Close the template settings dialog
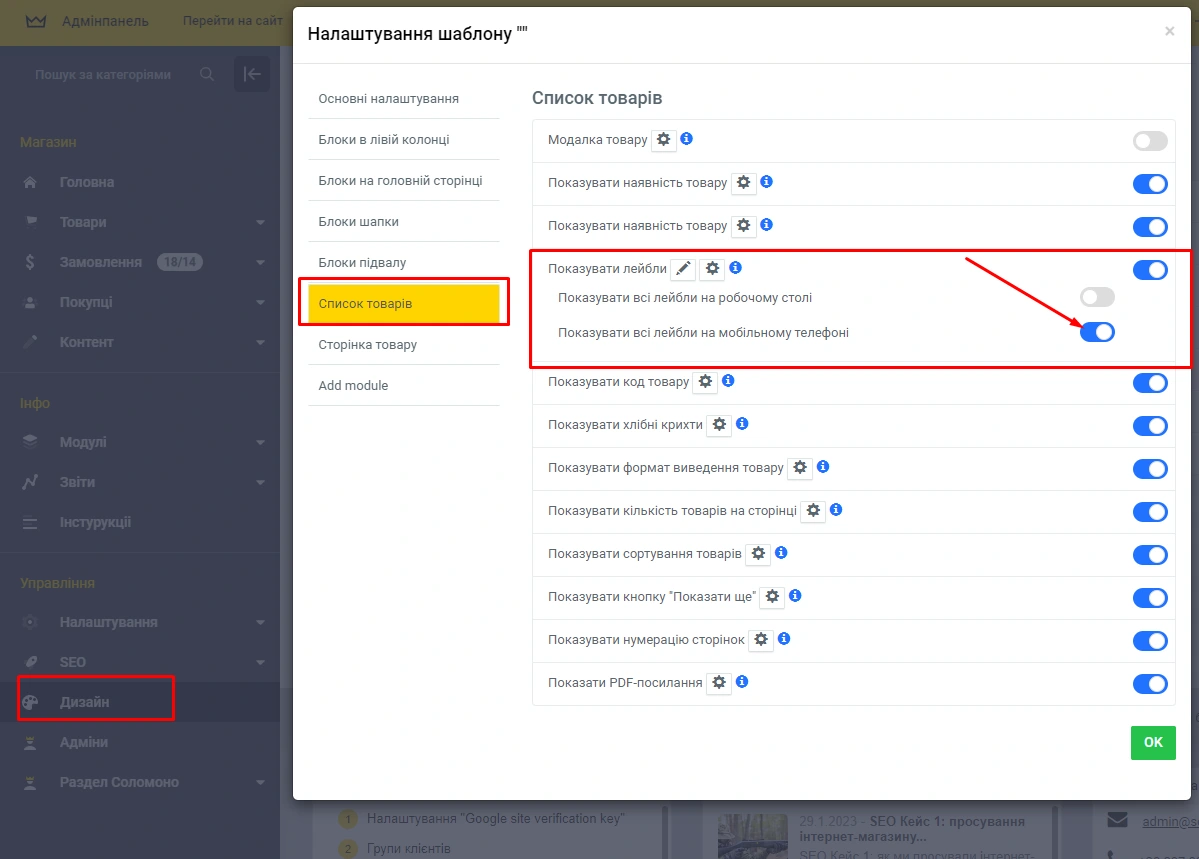 click(x=1169, y=32)
